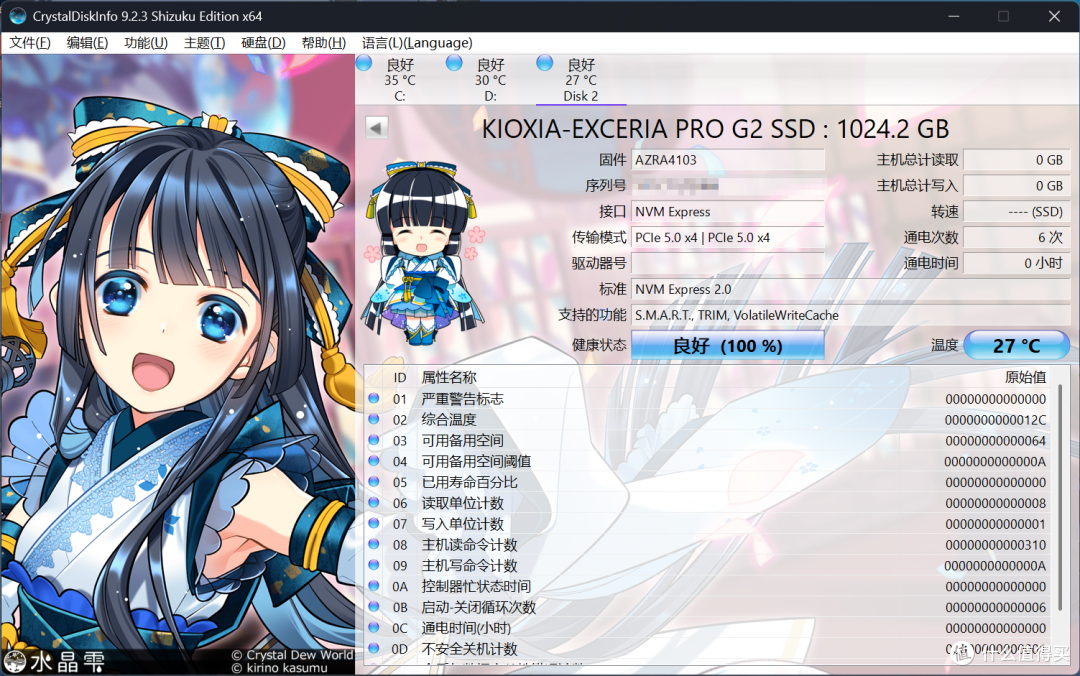Image resolution: width=1080 pixels, height=676 pixels.
Task: Click the 27 °C temperature display
Action: pos(1017,344)
